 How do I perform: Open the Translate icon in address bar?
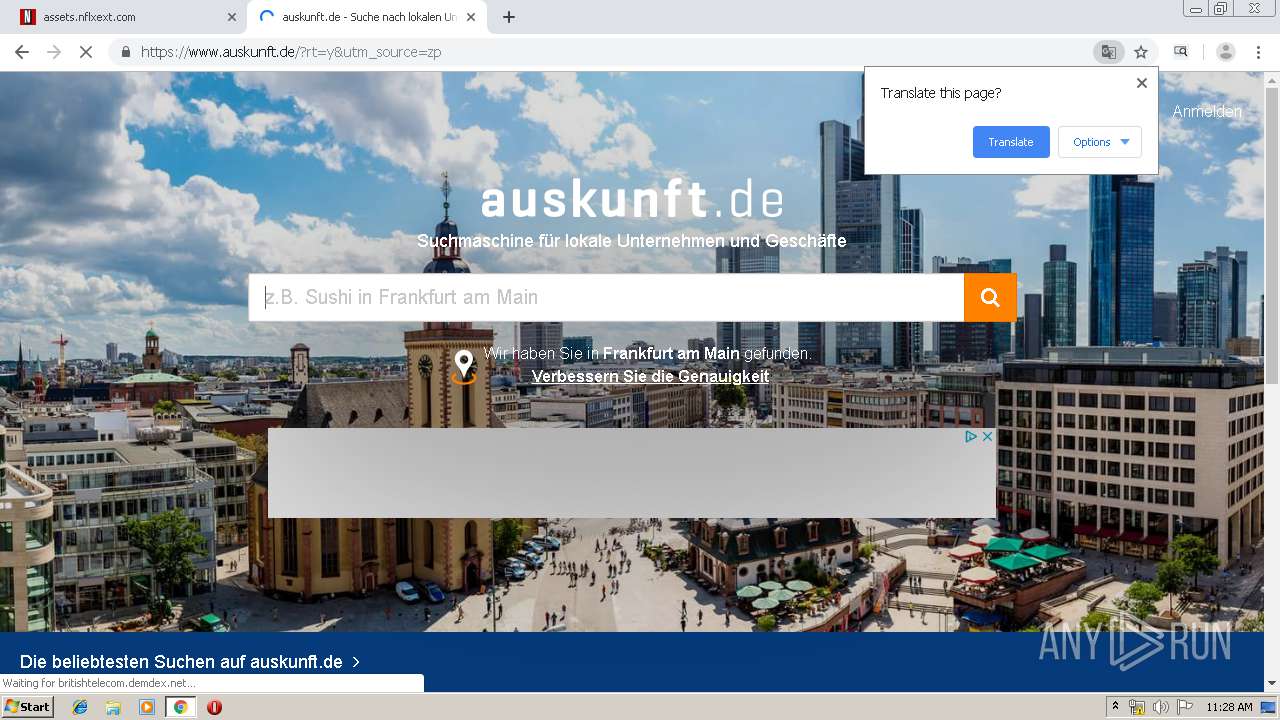(1108, 52)
